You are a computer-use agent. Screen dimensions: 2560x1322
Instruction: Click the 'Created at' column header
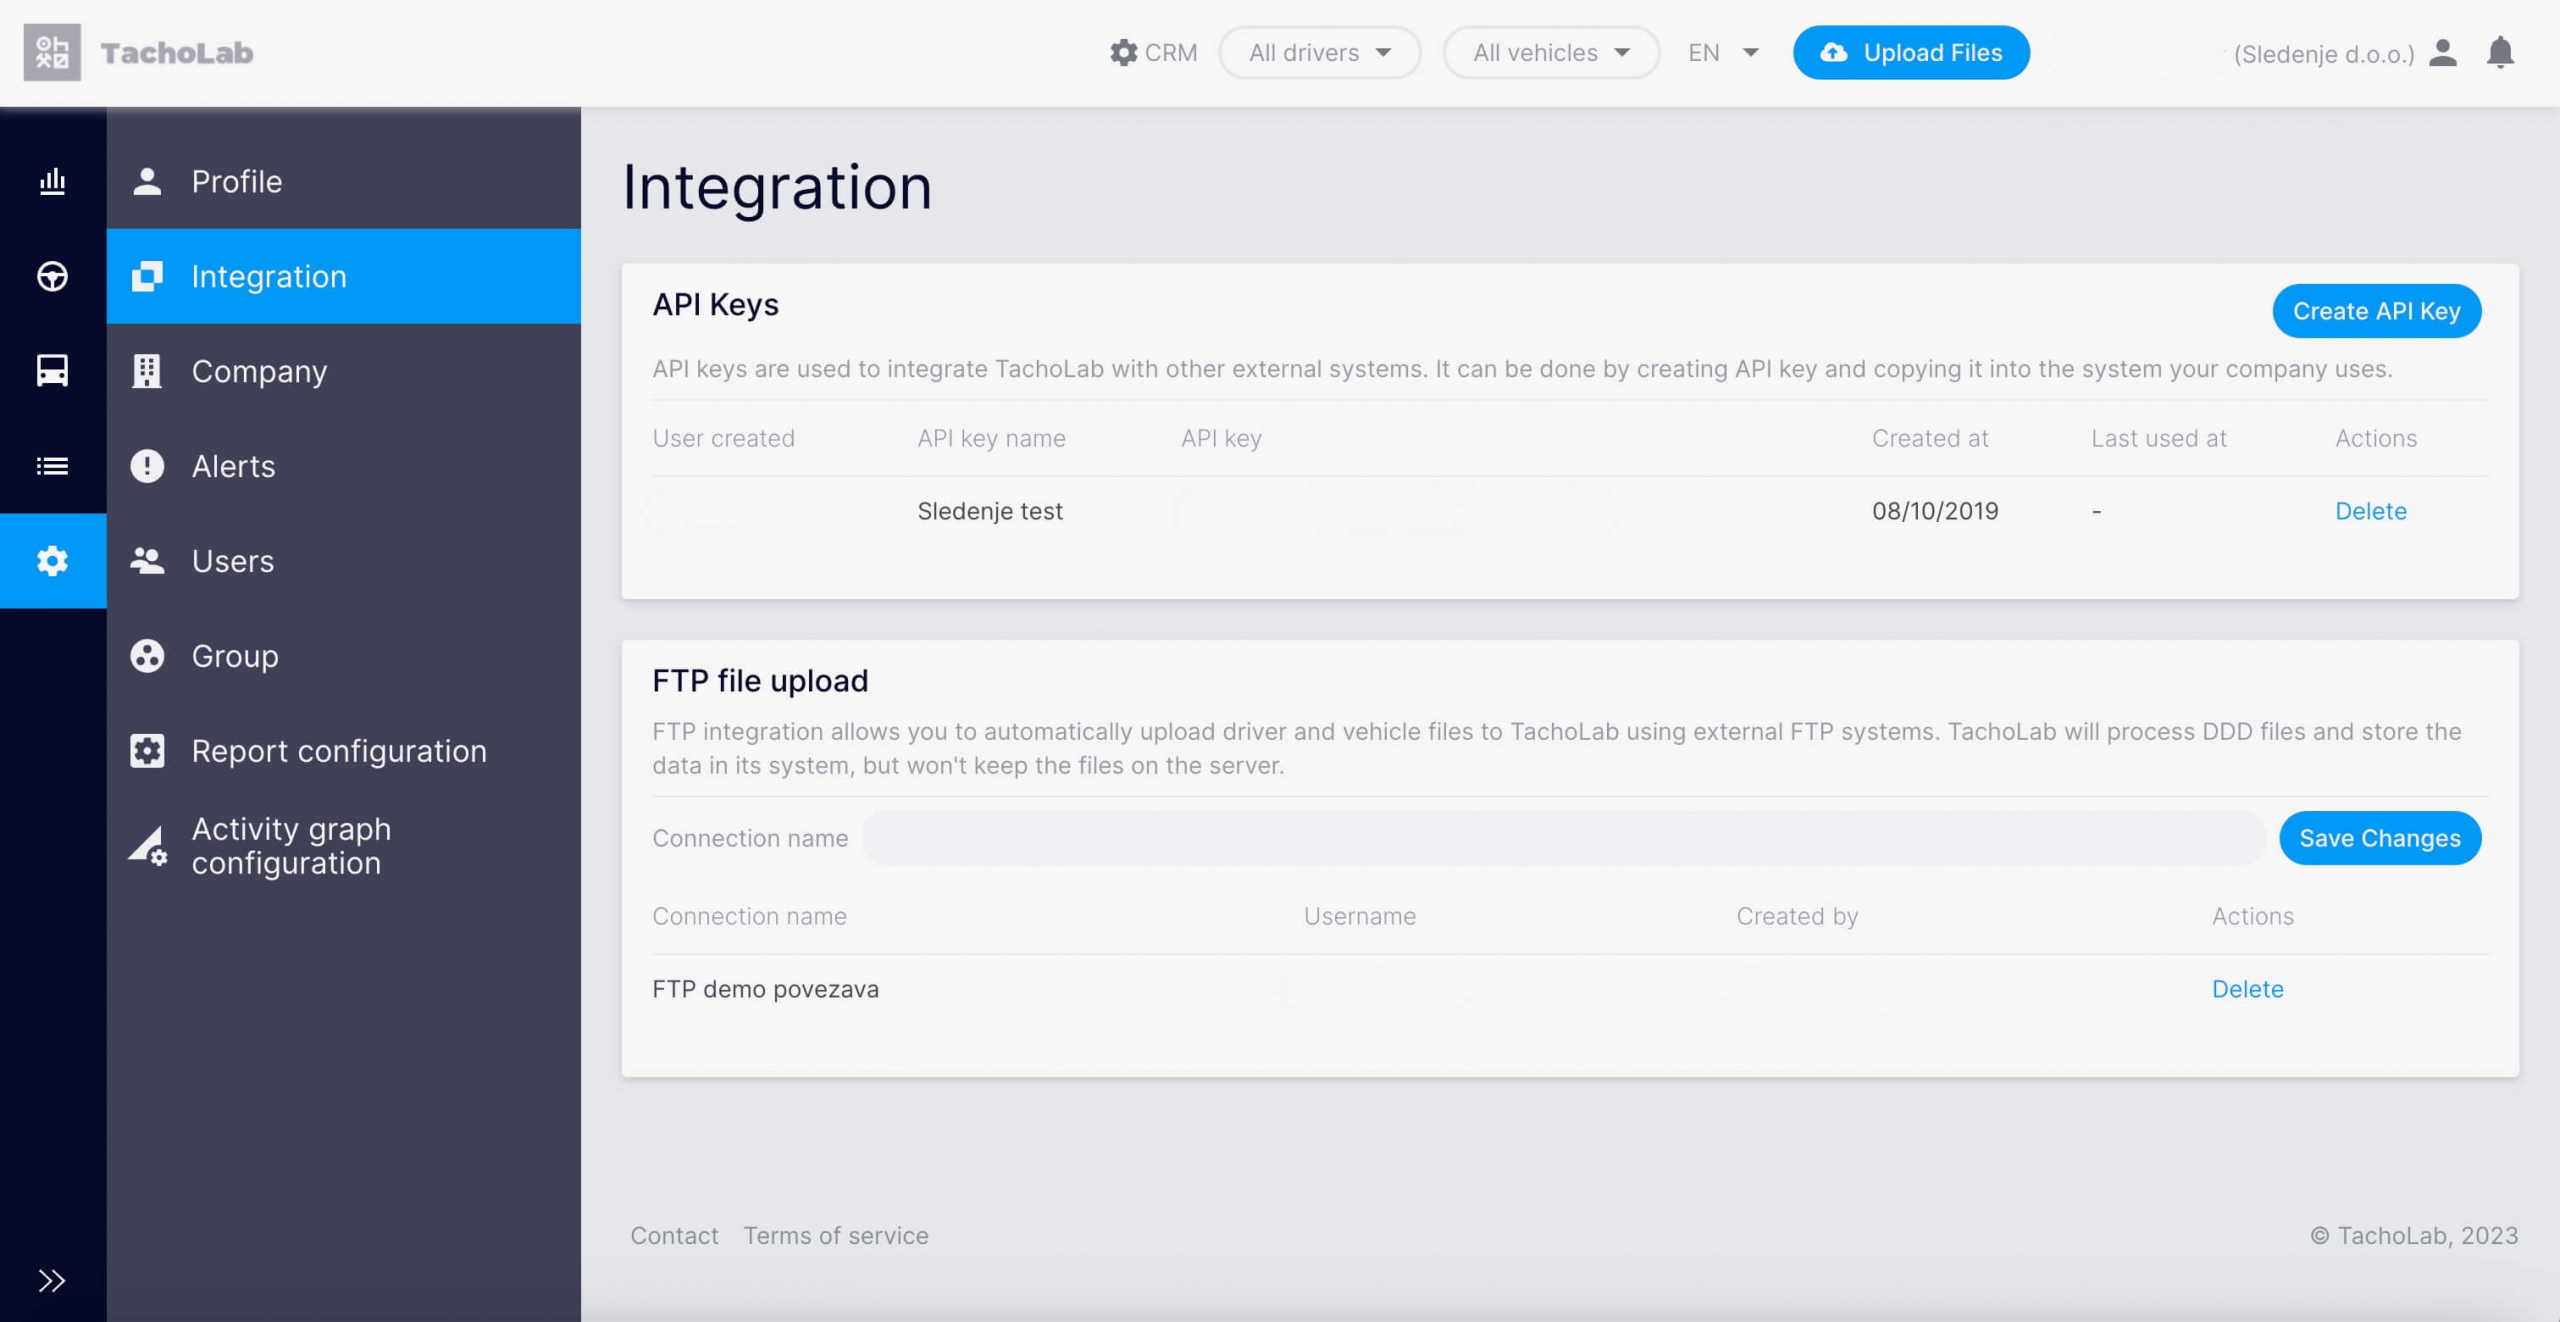[1930, 438]
